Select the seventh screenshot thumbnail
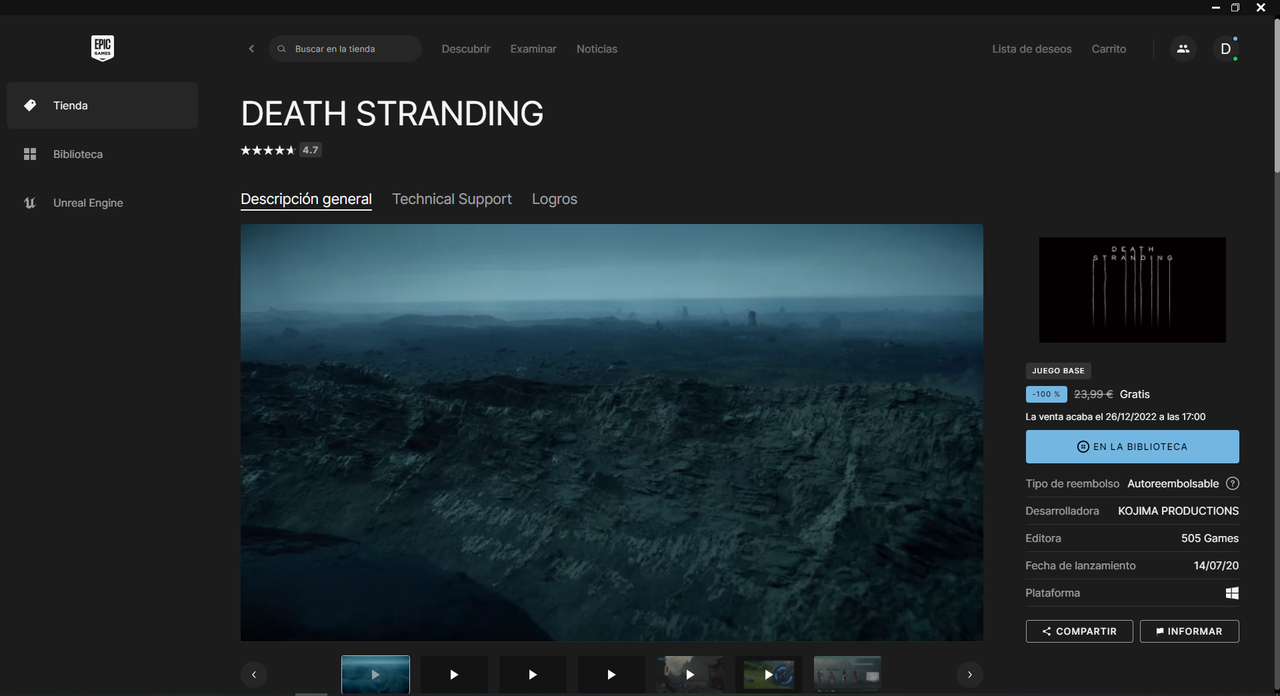This screenshot has width=1280, height=696. click(x=847, y=675)
